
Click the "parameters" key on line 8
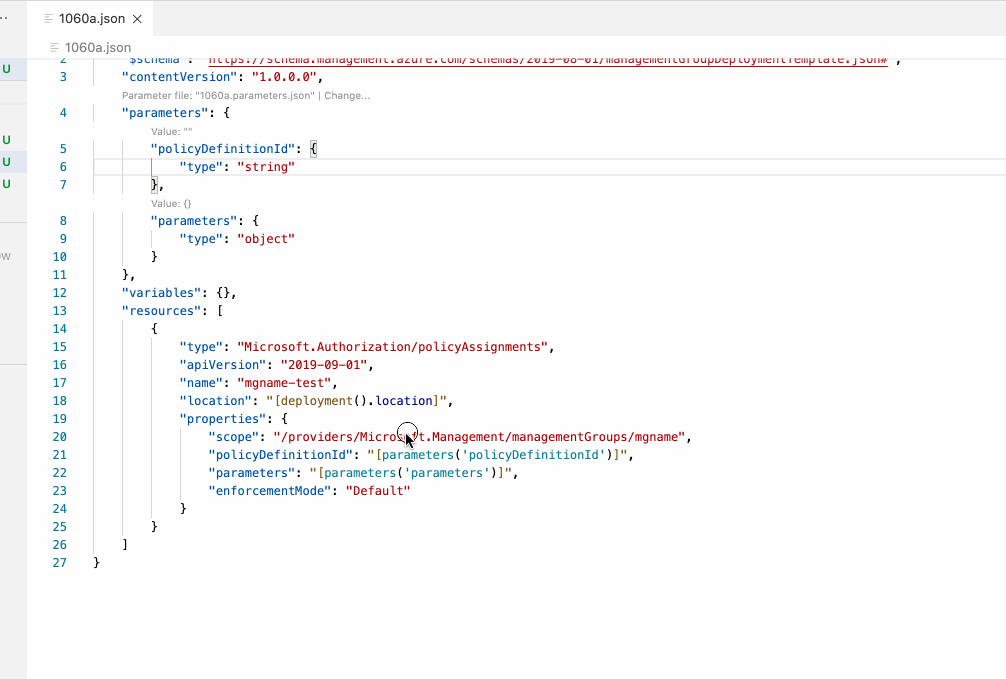point(194,221)
